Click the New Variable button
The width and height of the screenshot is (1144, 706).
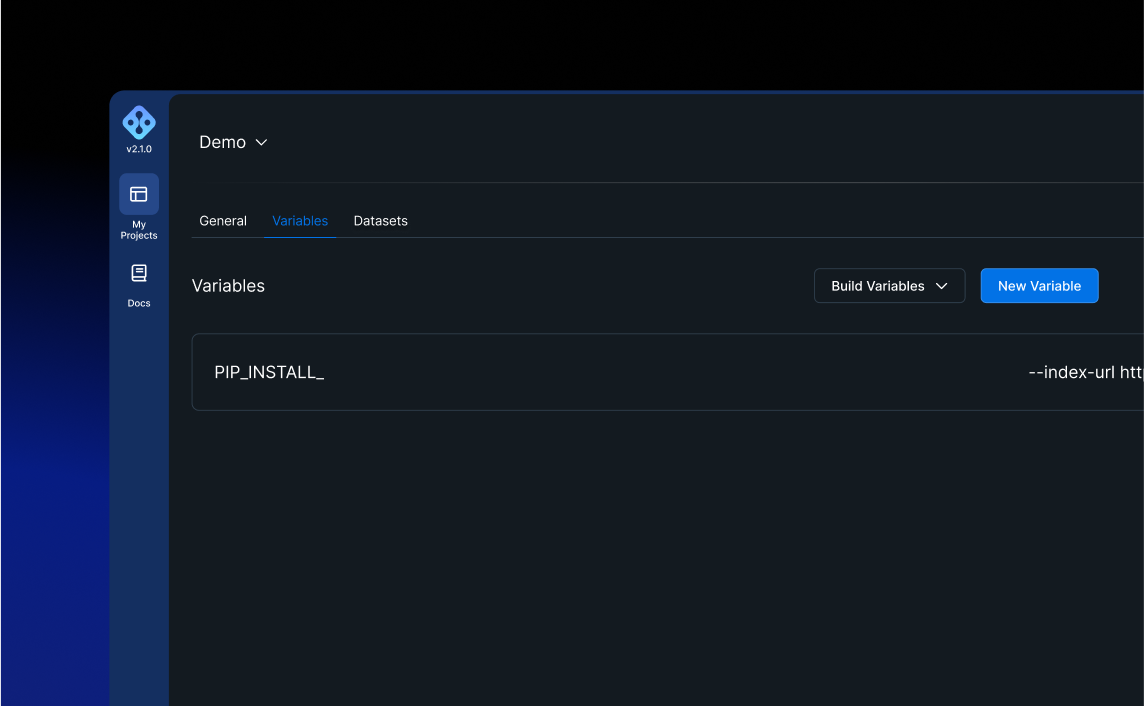coord(1039,286)
